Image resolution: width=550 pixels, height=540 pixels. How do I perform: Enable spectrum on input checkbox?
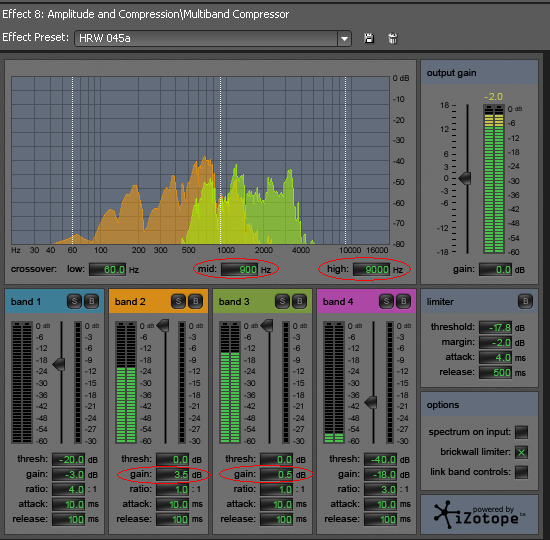[521, 432]
